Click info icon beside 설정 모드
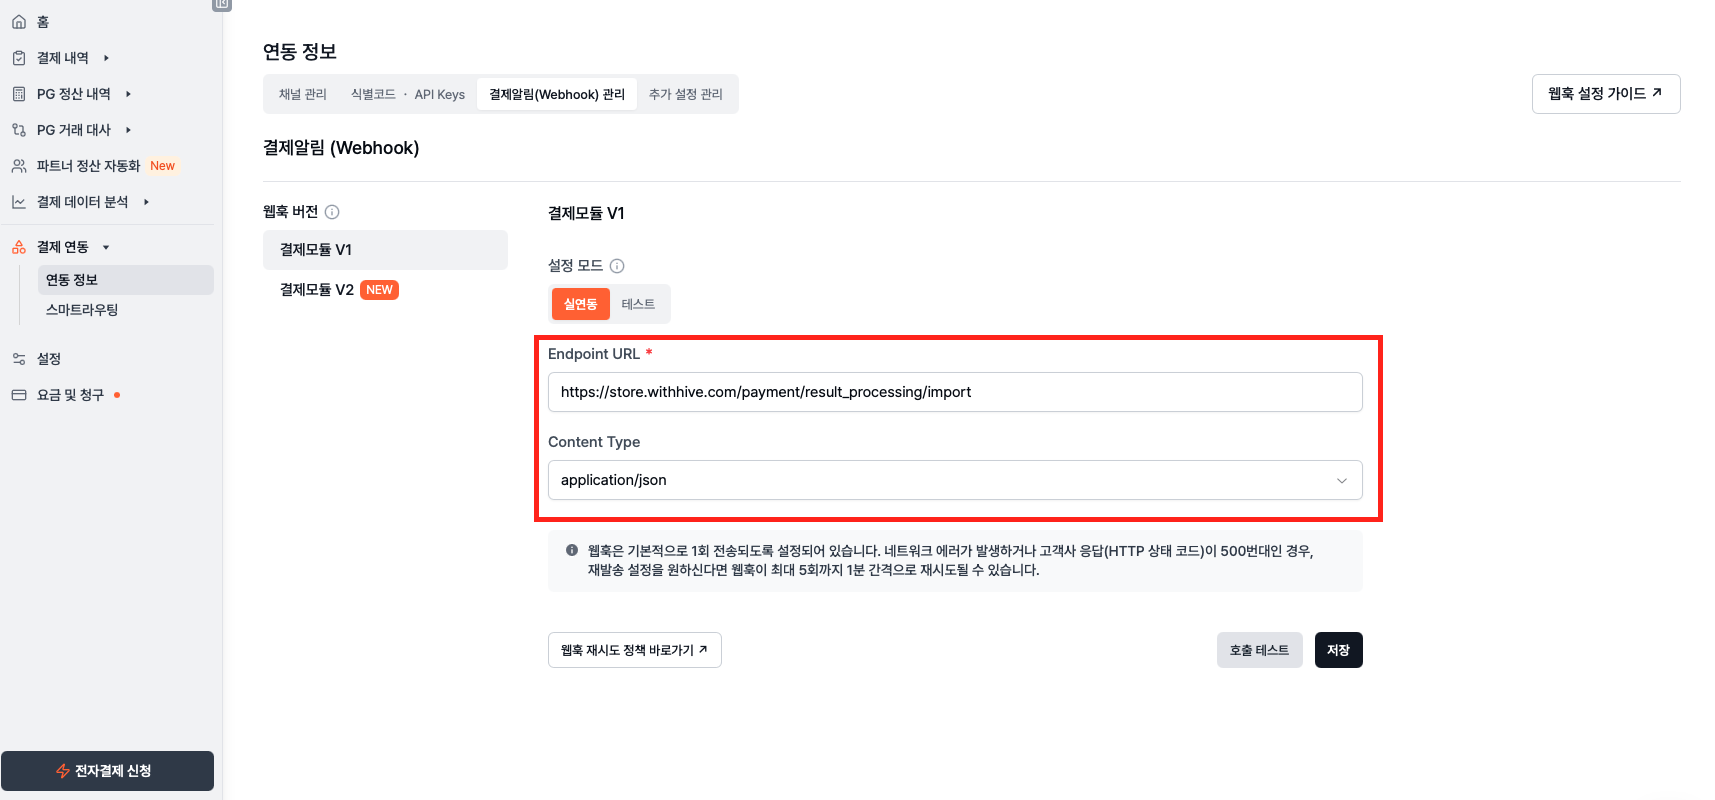 coord(617,266)
